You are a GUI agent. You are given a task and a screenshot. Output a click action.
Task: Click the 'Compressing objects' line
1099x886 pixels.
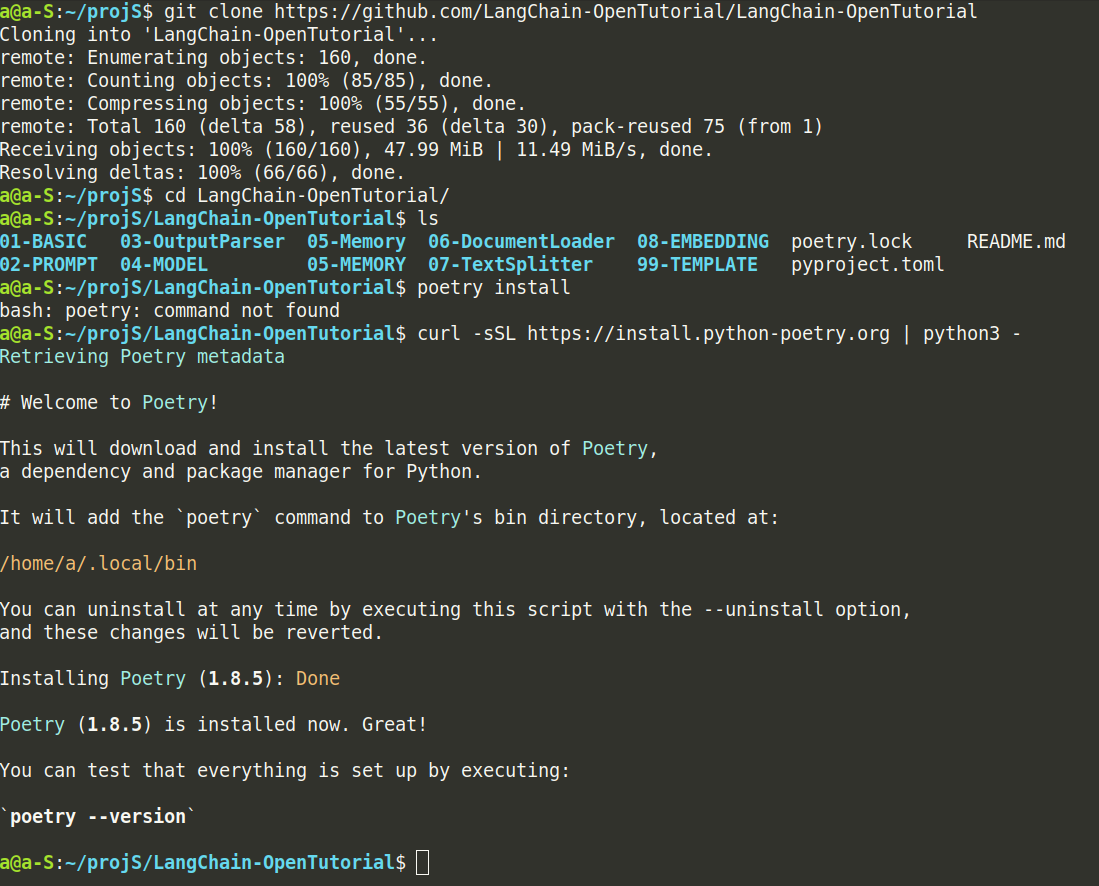coord(263,104)
